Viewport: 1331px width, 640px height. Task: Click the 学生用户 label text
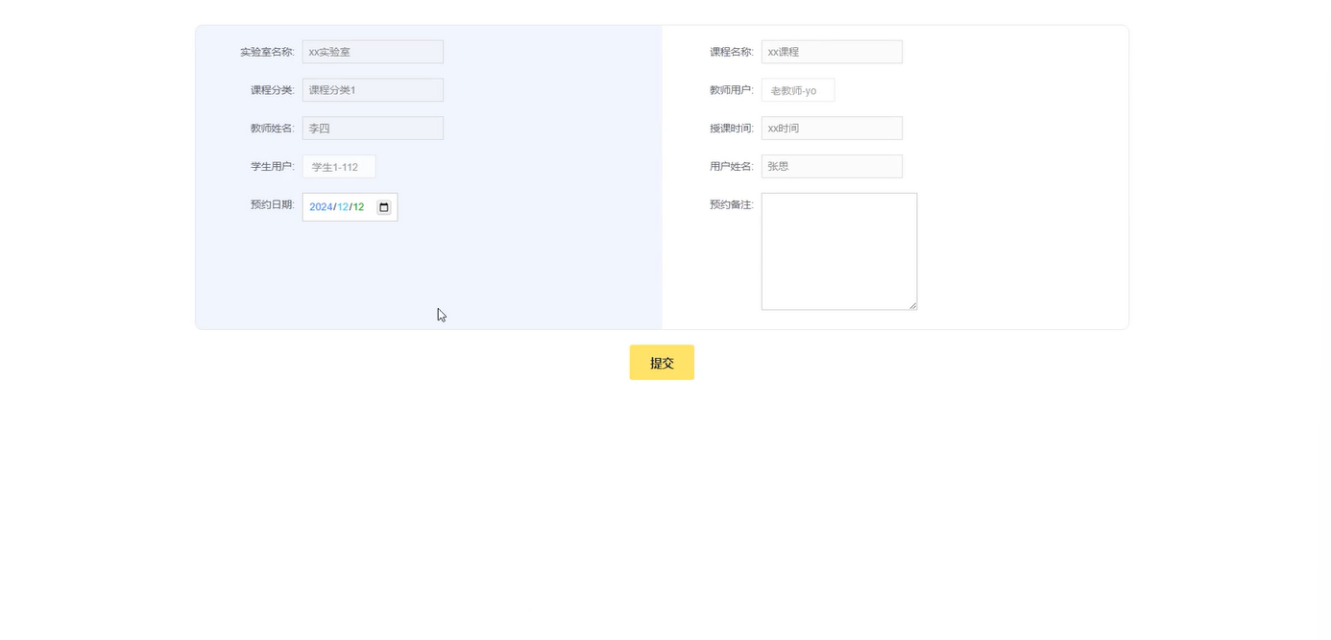(x=272, y=166)
